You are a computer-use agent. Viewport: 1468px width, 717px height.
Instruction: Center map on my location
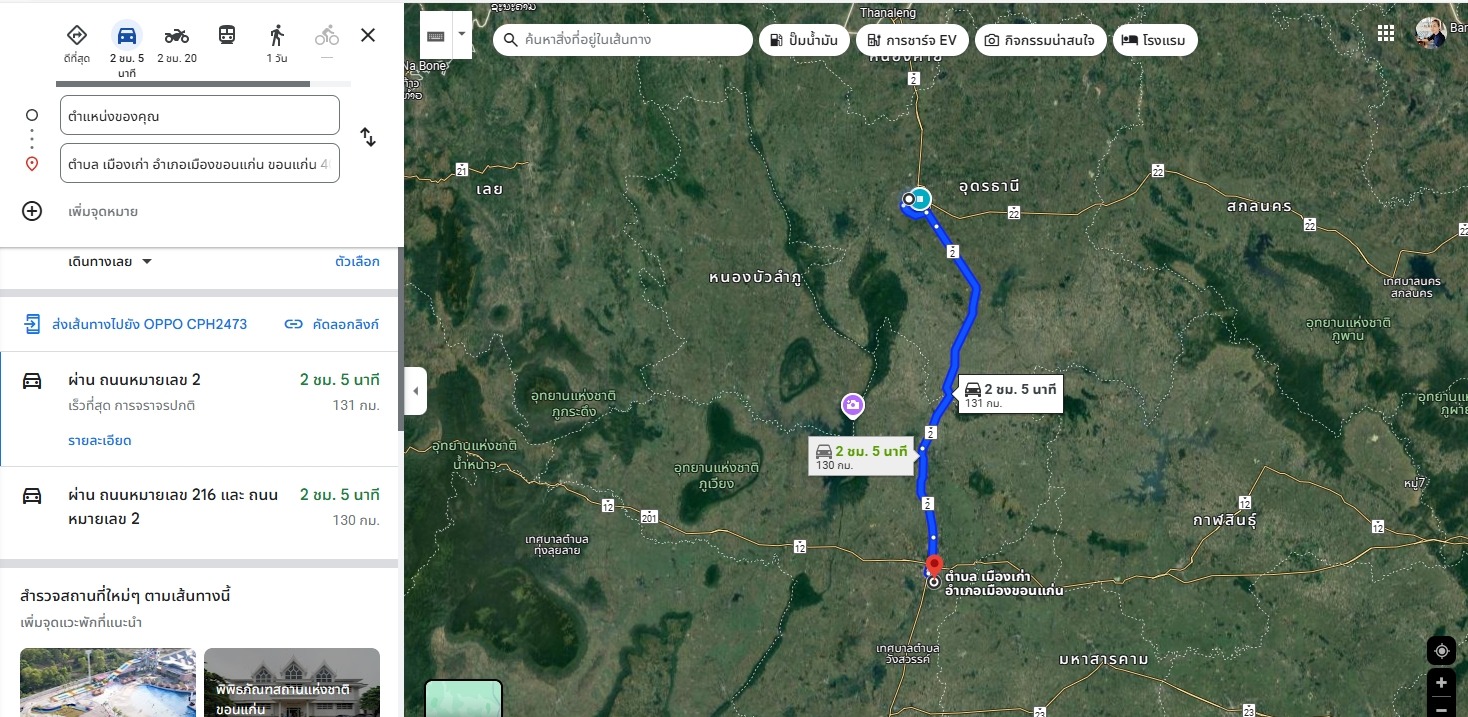pyautogui.click(x=1441, y=651)
